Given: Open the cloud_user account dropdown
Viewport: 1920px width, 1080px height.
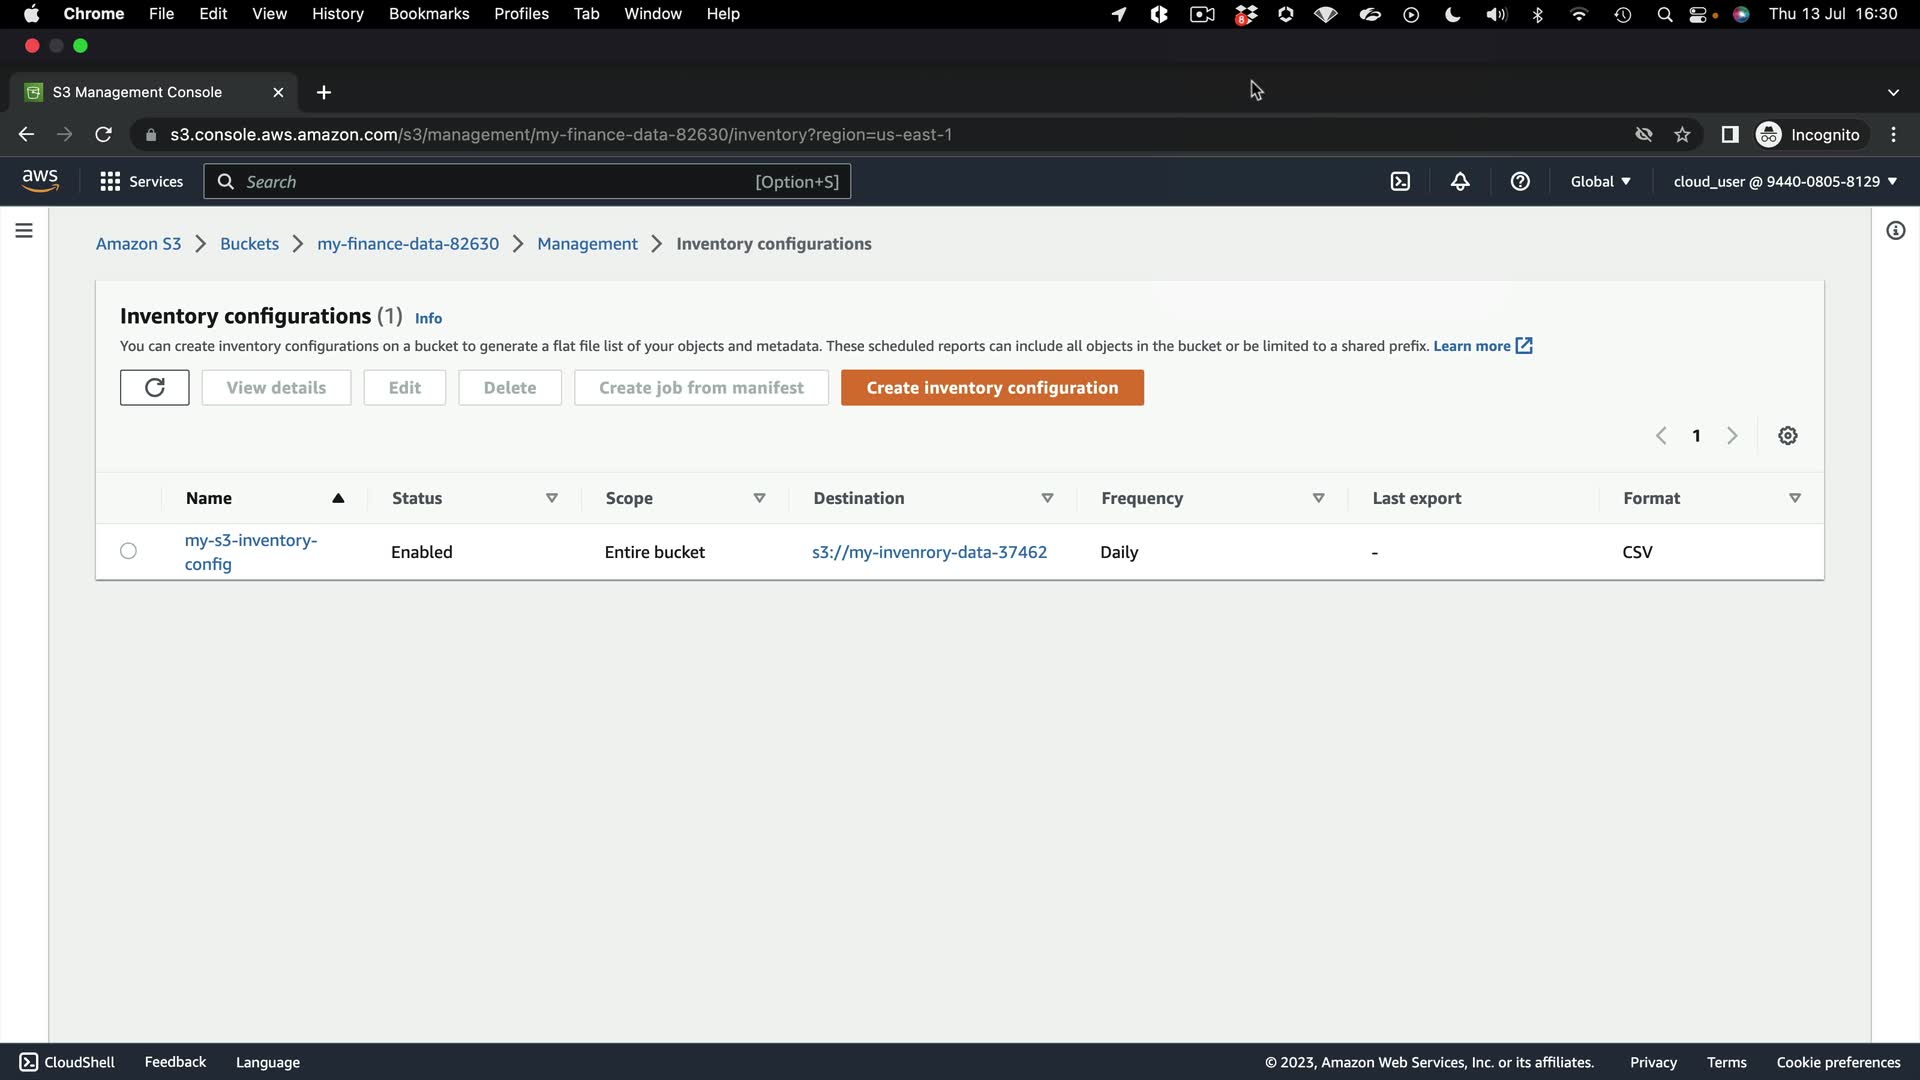Looking at the screenshot, I should (x=1785, y=181).
